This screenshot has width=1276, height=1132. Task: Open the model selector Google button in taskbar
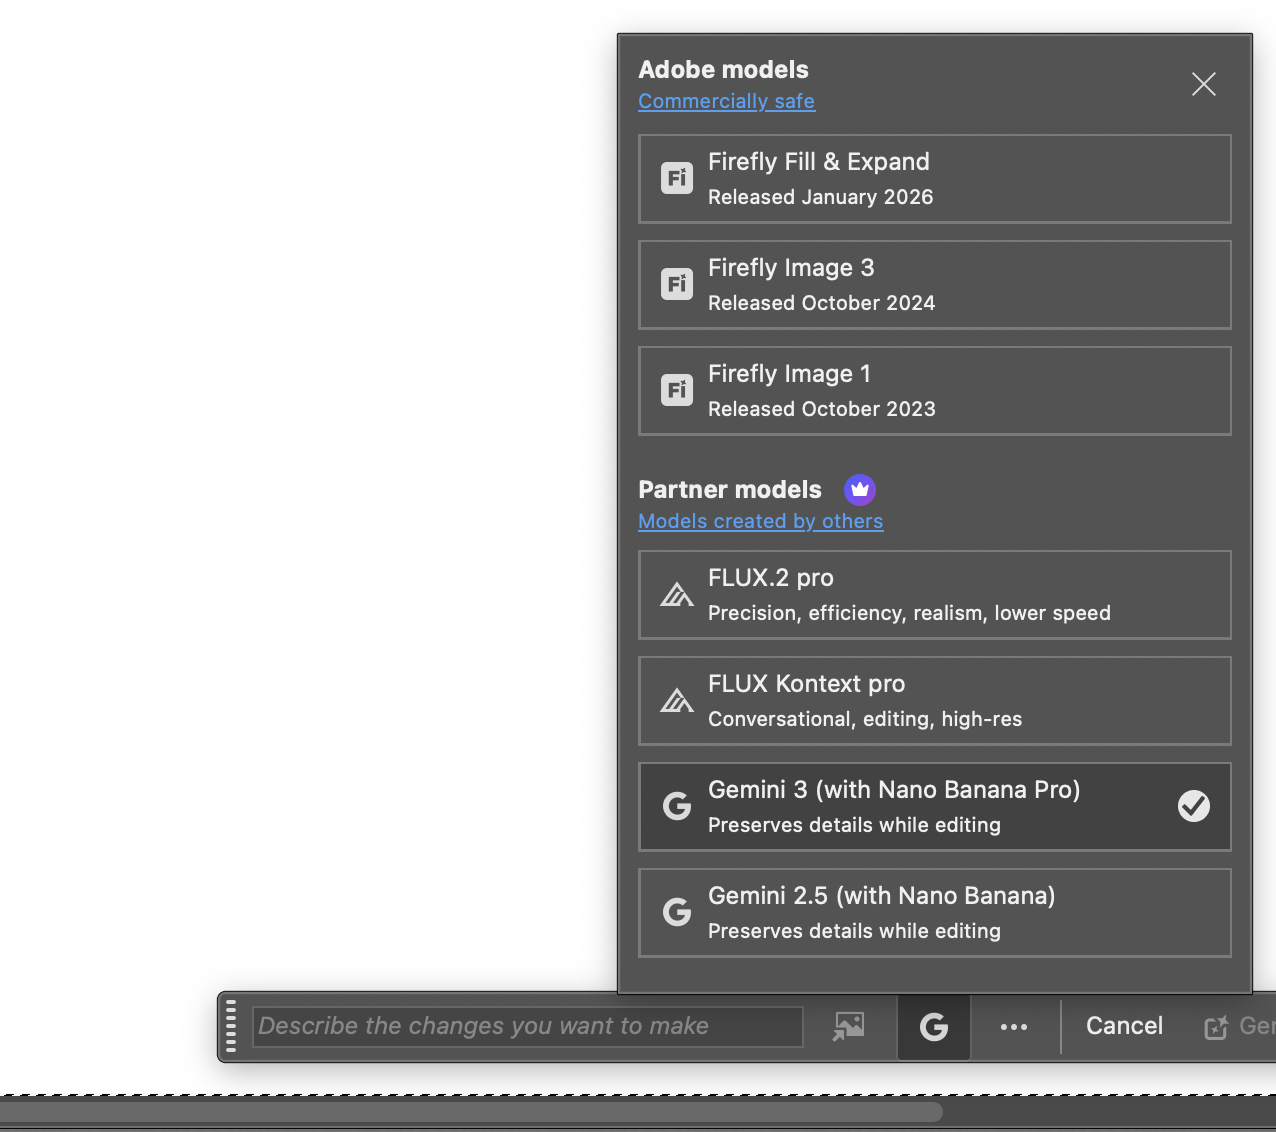coord(934,1027)
